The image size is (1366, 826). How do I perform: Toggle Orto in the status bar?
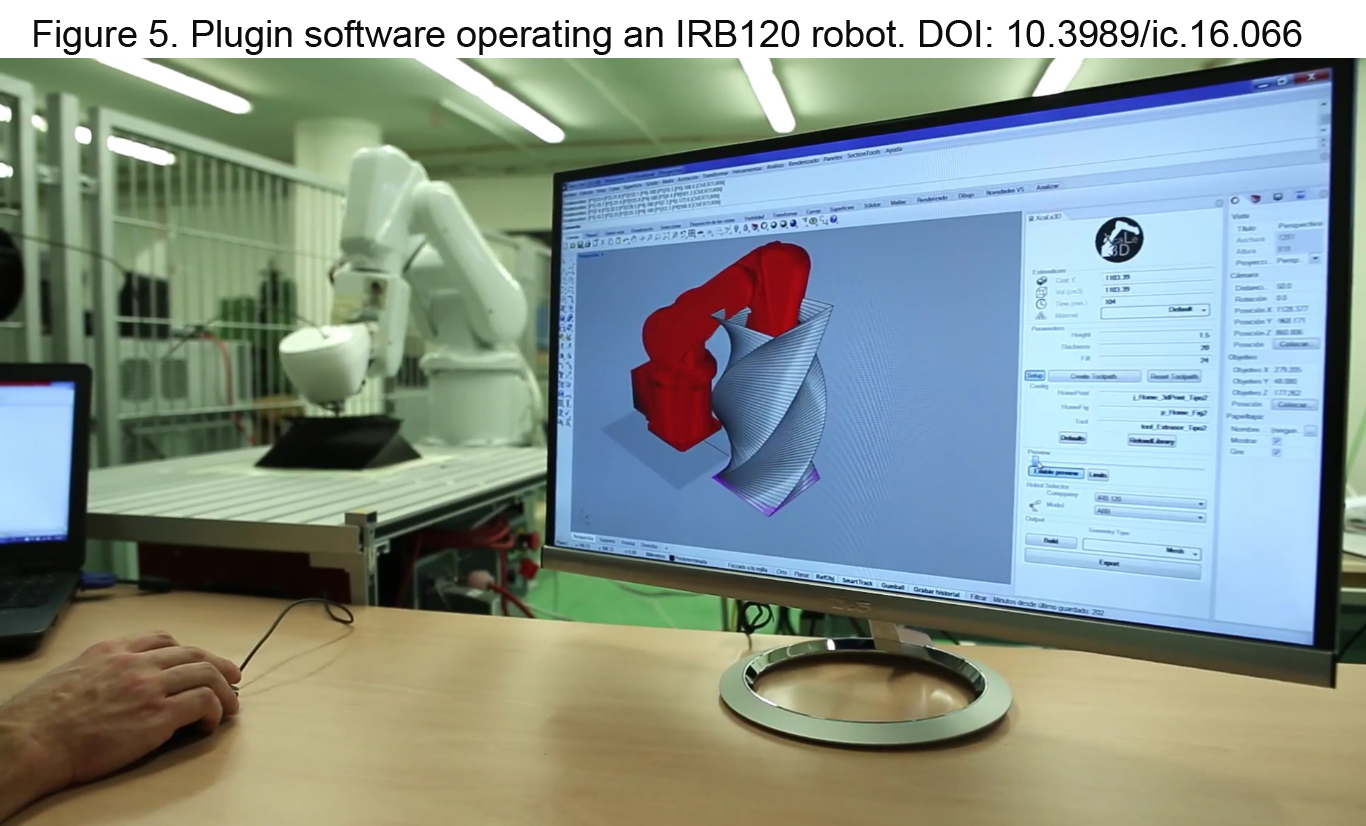pyautogui.click(x=781, y=572)
